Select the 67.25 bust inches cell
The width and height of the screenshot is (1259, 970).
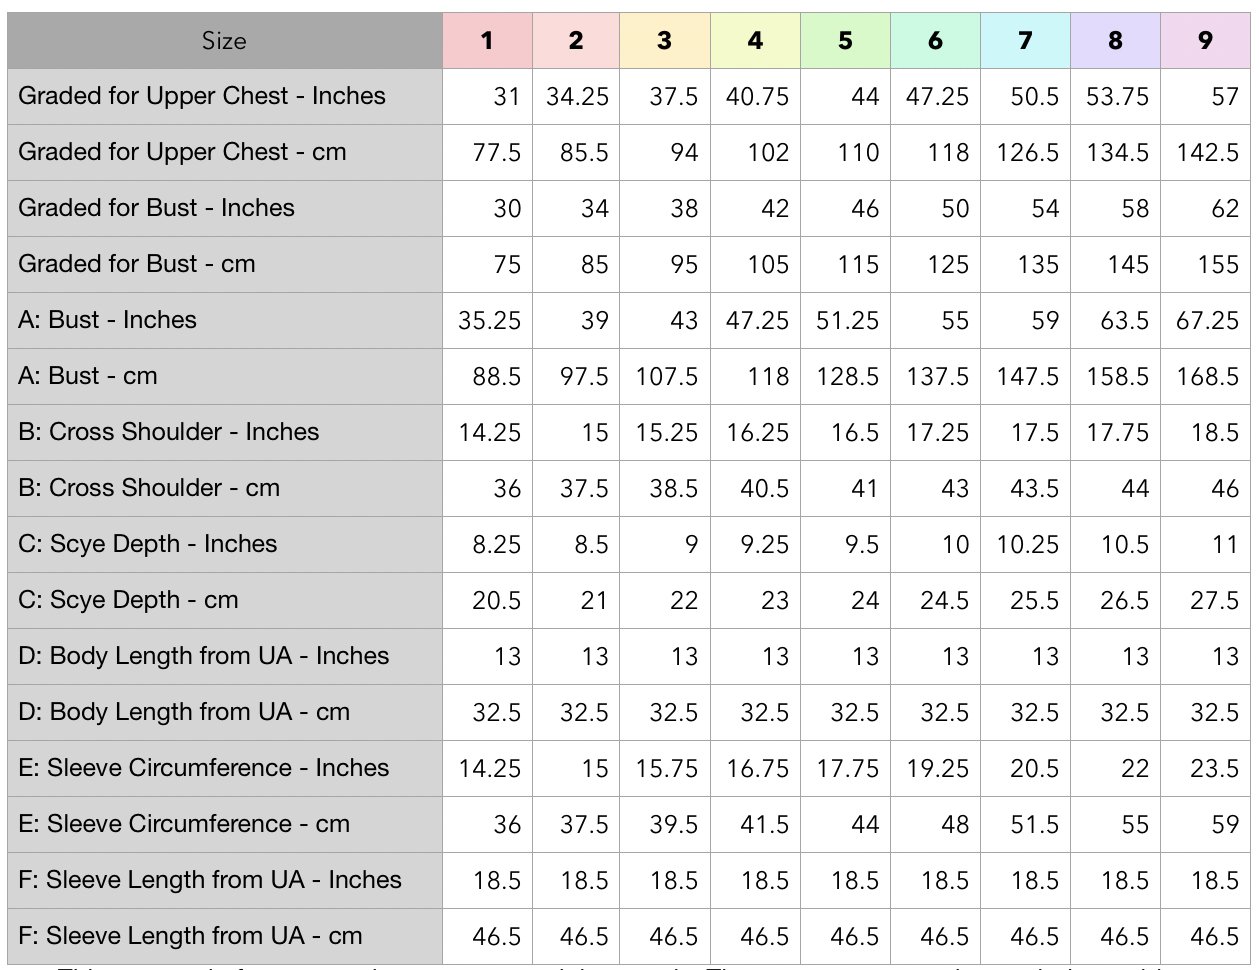(x=1208, y=321)
